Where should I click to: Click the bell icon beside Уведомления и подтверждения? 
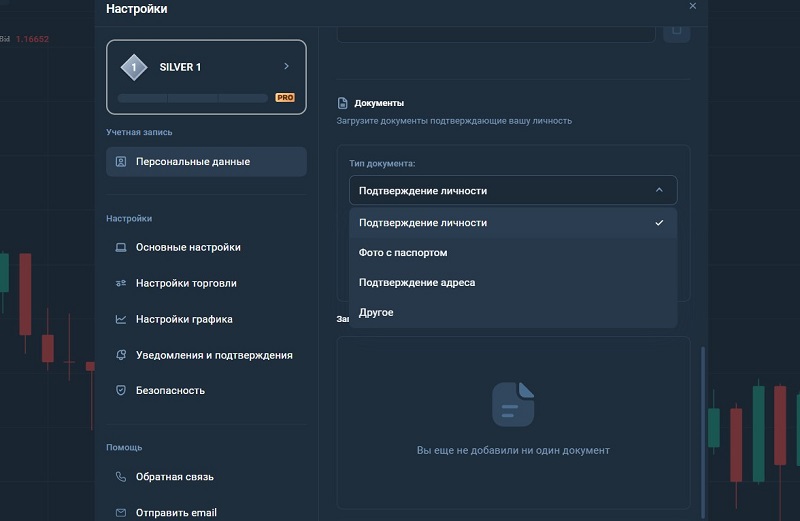tap(121, 355)
